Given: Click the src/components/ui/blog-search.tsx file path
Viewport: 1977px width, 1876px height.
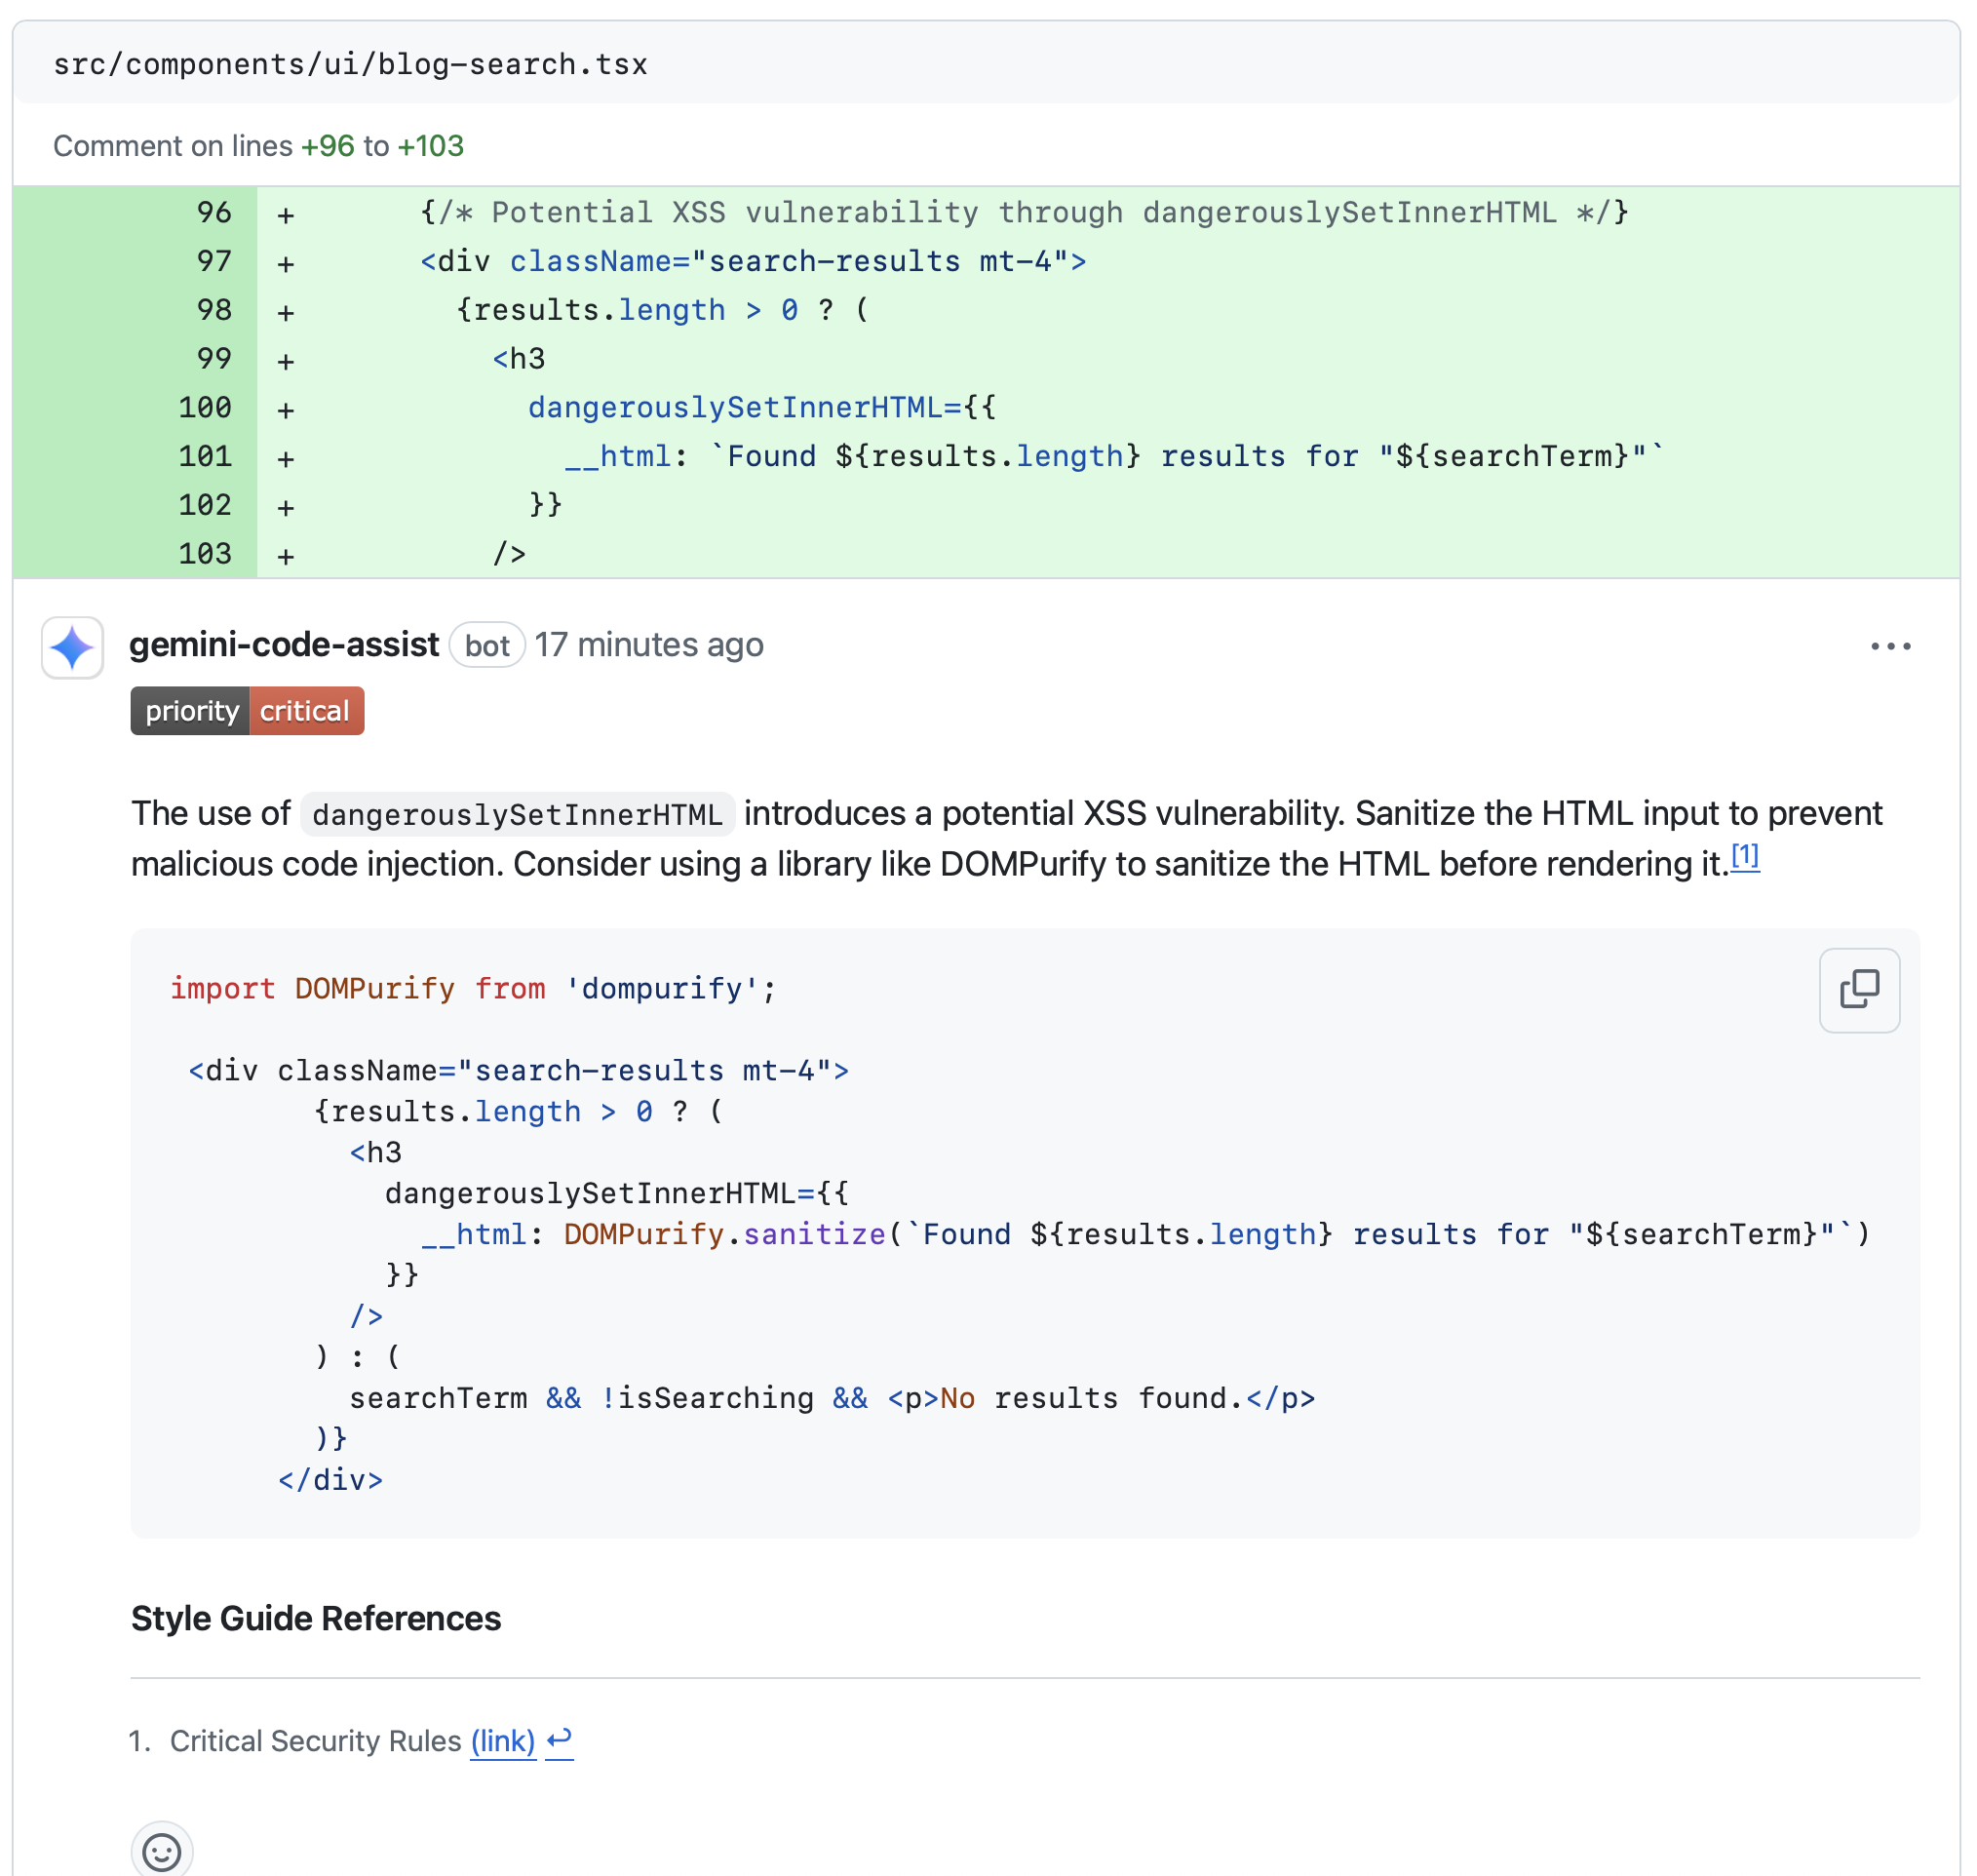Looking at the screenshot, I should click(350, 65).
